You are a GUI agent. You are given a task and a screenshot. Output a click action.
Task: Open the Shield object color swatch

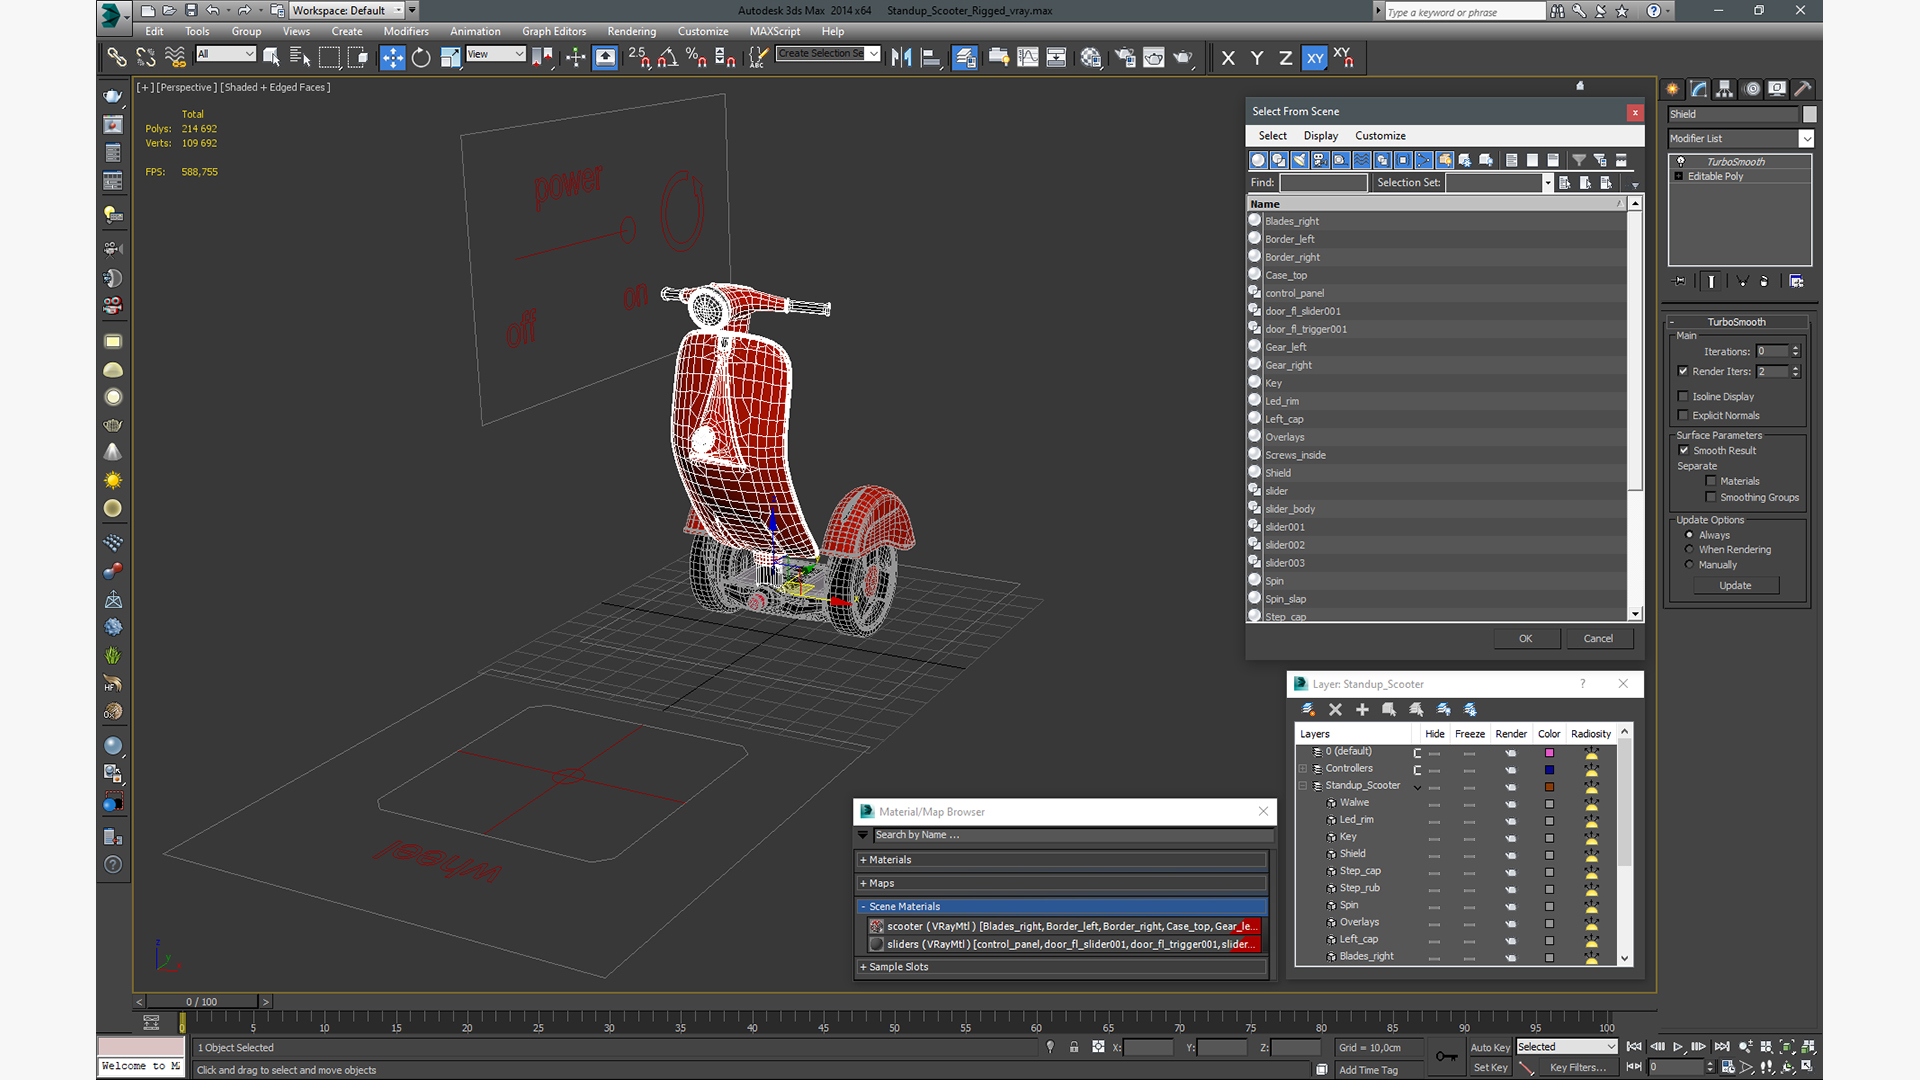pos(1809,114)
